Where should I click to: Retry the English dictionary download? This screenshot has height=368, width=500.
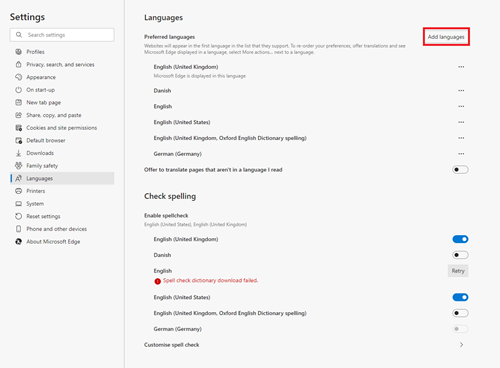pyautogui.click(x=458, y=271)
